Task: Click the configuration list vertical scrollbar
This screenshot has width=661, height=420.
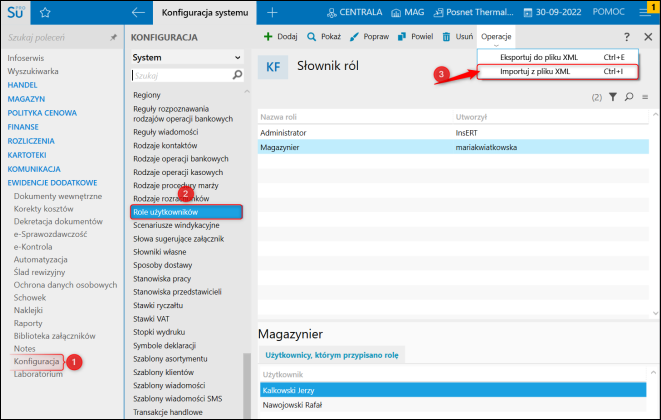Action: (247, 385)
